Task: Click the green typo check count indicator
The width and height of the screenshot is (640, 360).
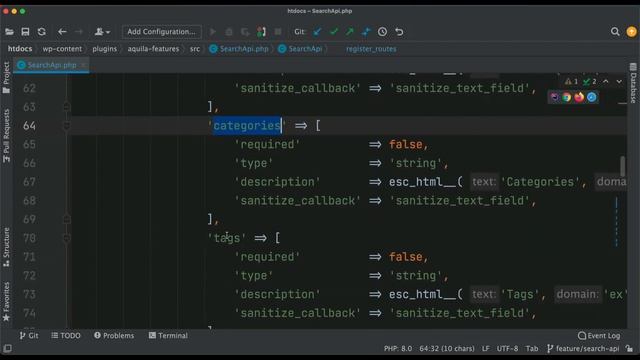Action: (x=590, y=82)
